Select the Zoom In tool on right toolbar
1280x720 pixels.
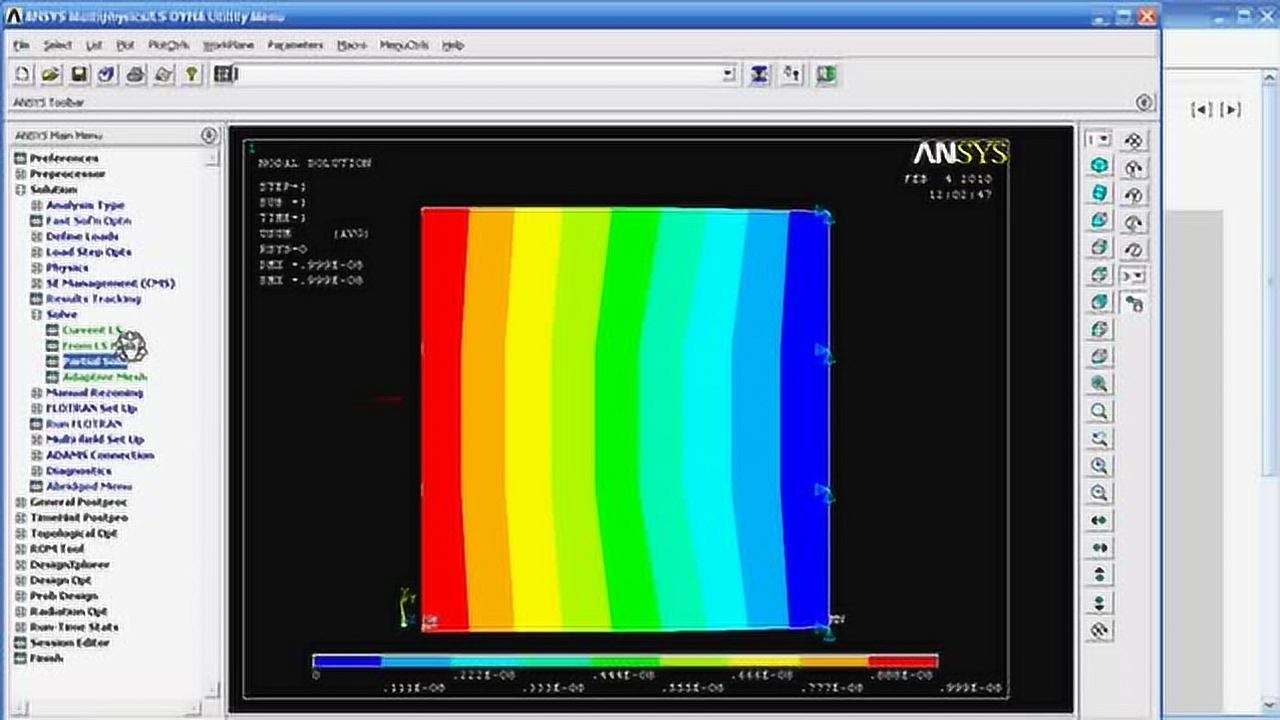(1097, 467)
